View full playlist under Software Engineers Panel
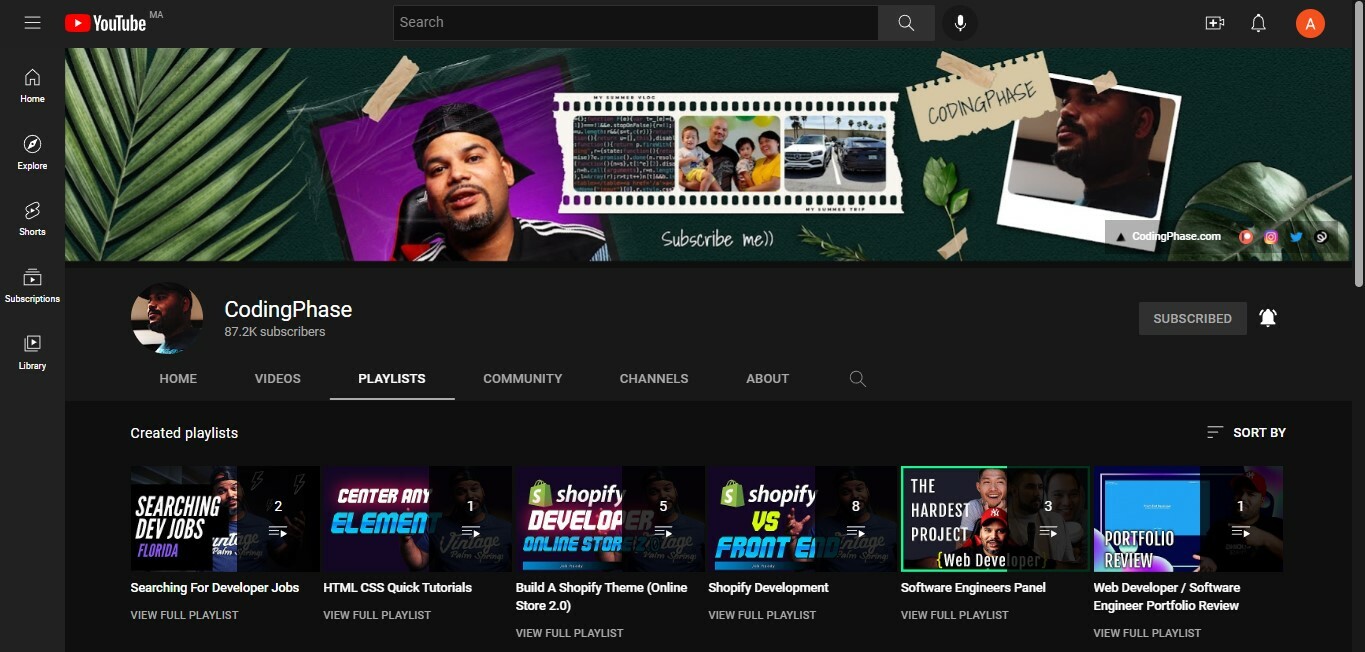 [955, 615]
